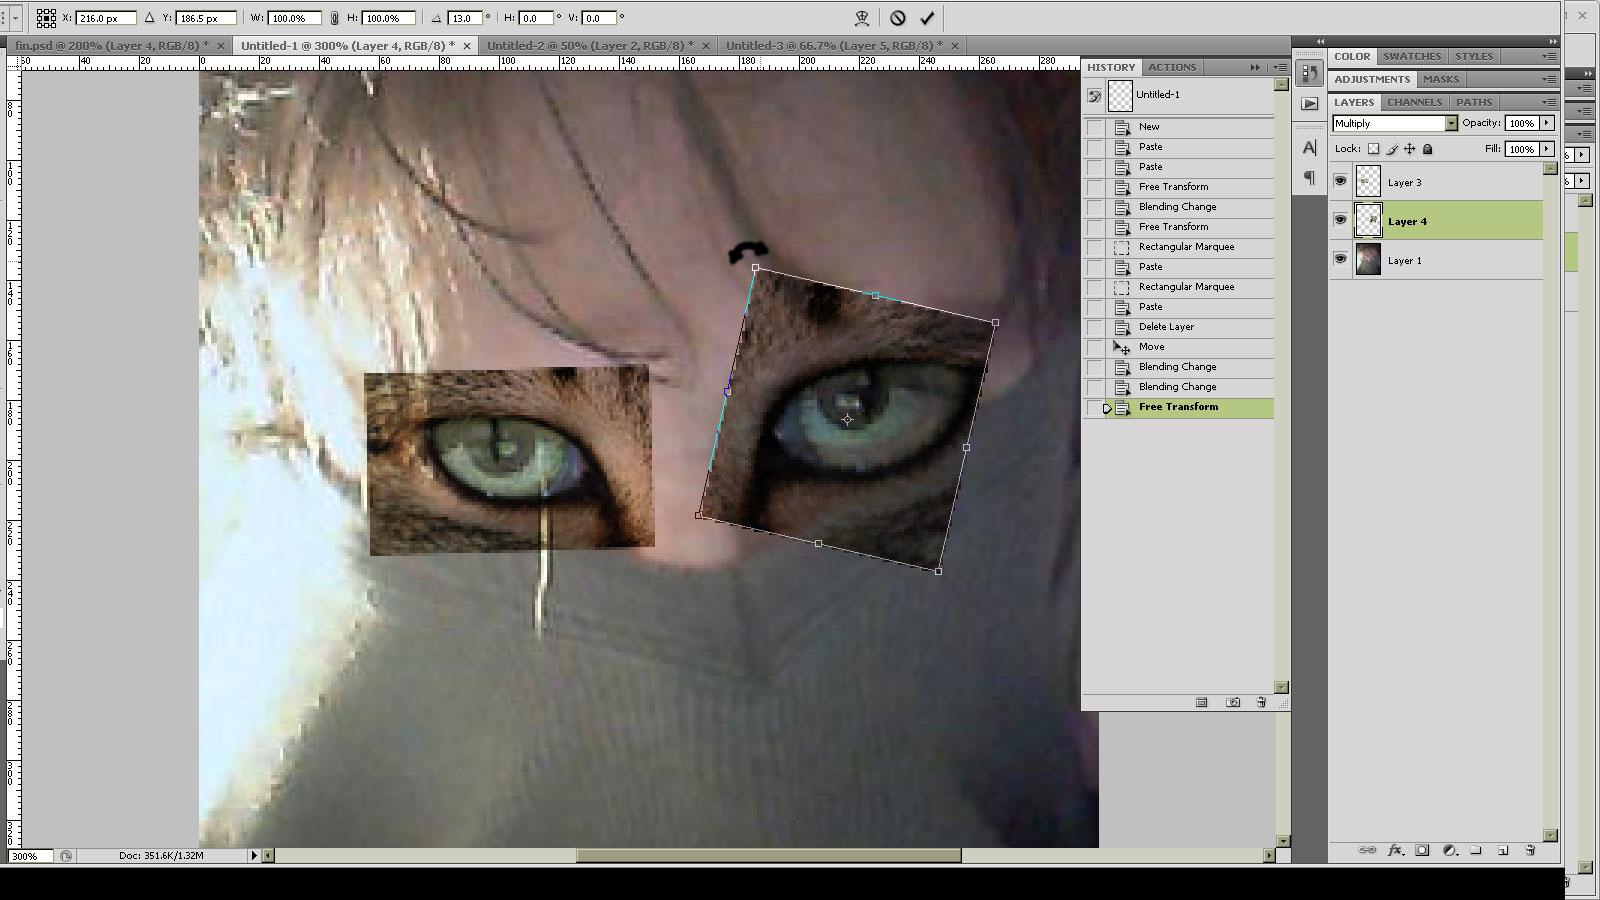Toggle Lock image pixels brush icon
Viewport: 1600px width, 900px height.
pos(1391,149)
